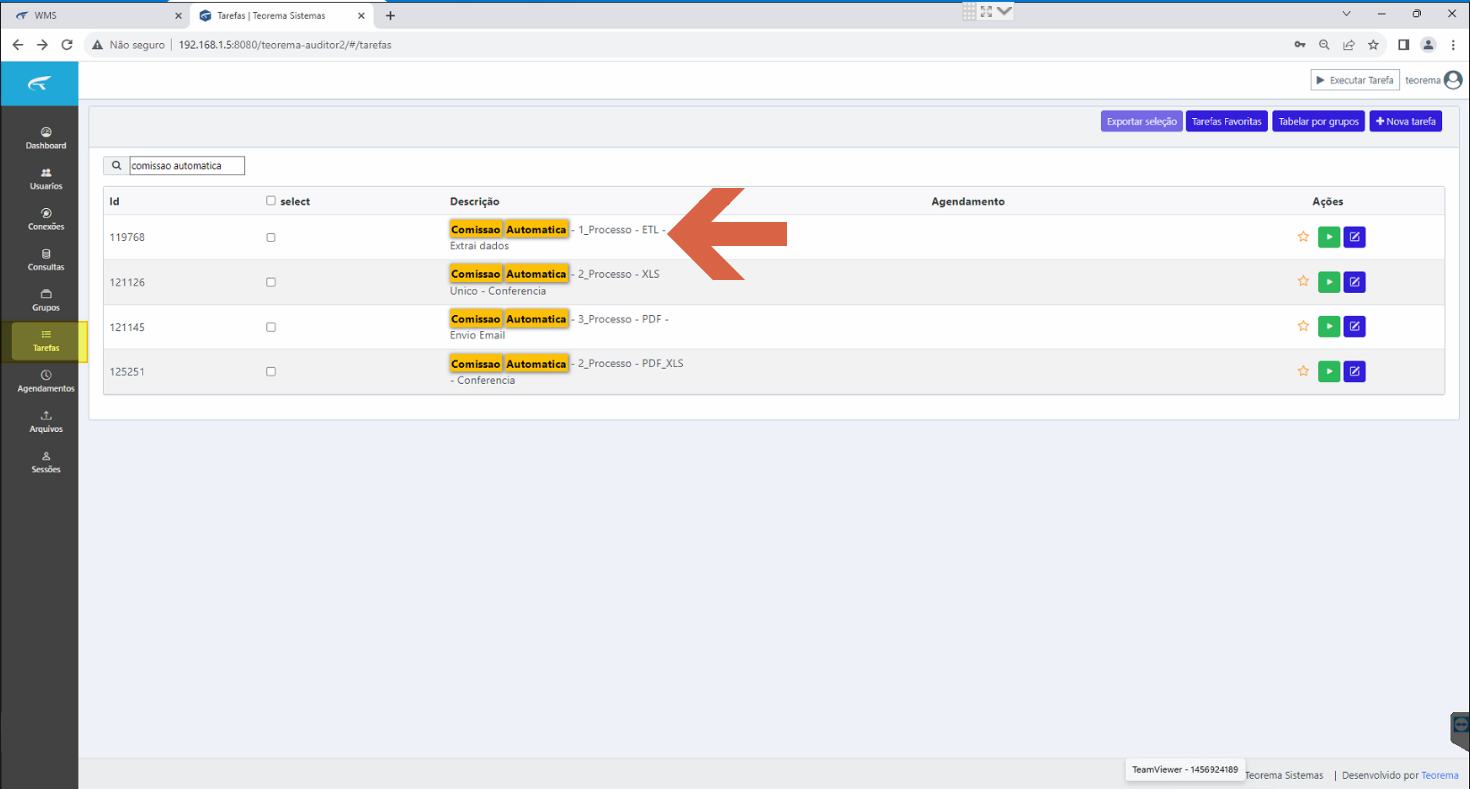Favorite task 125251 with star icon
This screenshot has height=789, width=1470.
[1303, 371]
